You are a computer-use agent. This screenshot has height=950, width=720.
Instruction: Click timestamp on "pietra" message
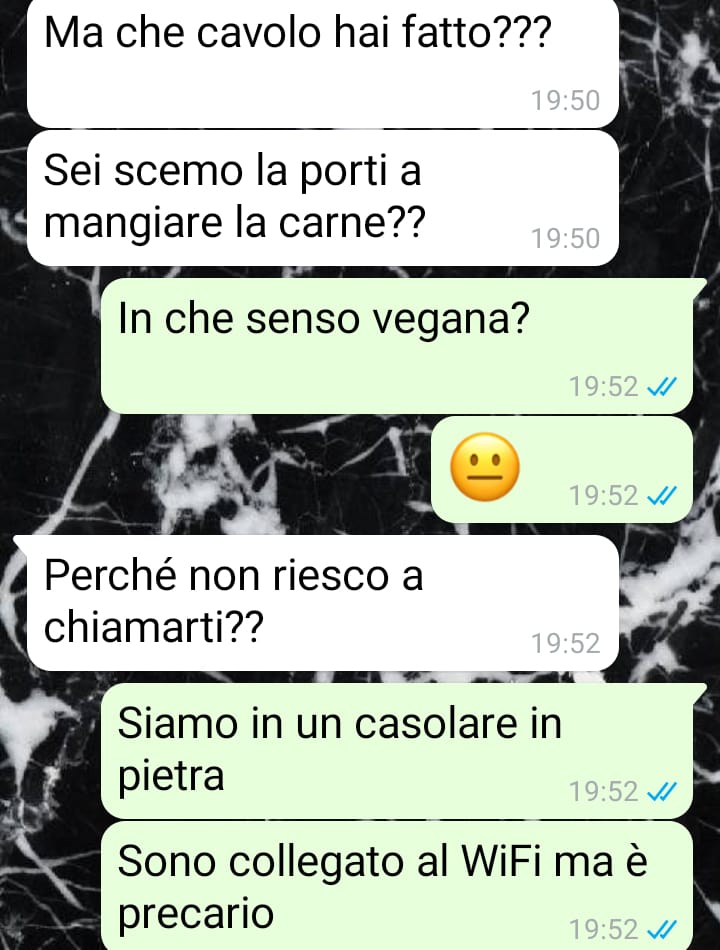pyautogui.click(x=604, y=791)
